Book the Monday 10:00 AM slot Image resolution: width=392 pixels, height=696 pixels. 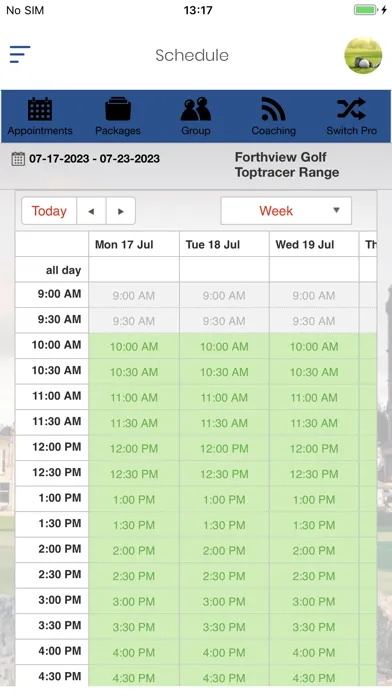pyautogui.click(x=134, y=346)
